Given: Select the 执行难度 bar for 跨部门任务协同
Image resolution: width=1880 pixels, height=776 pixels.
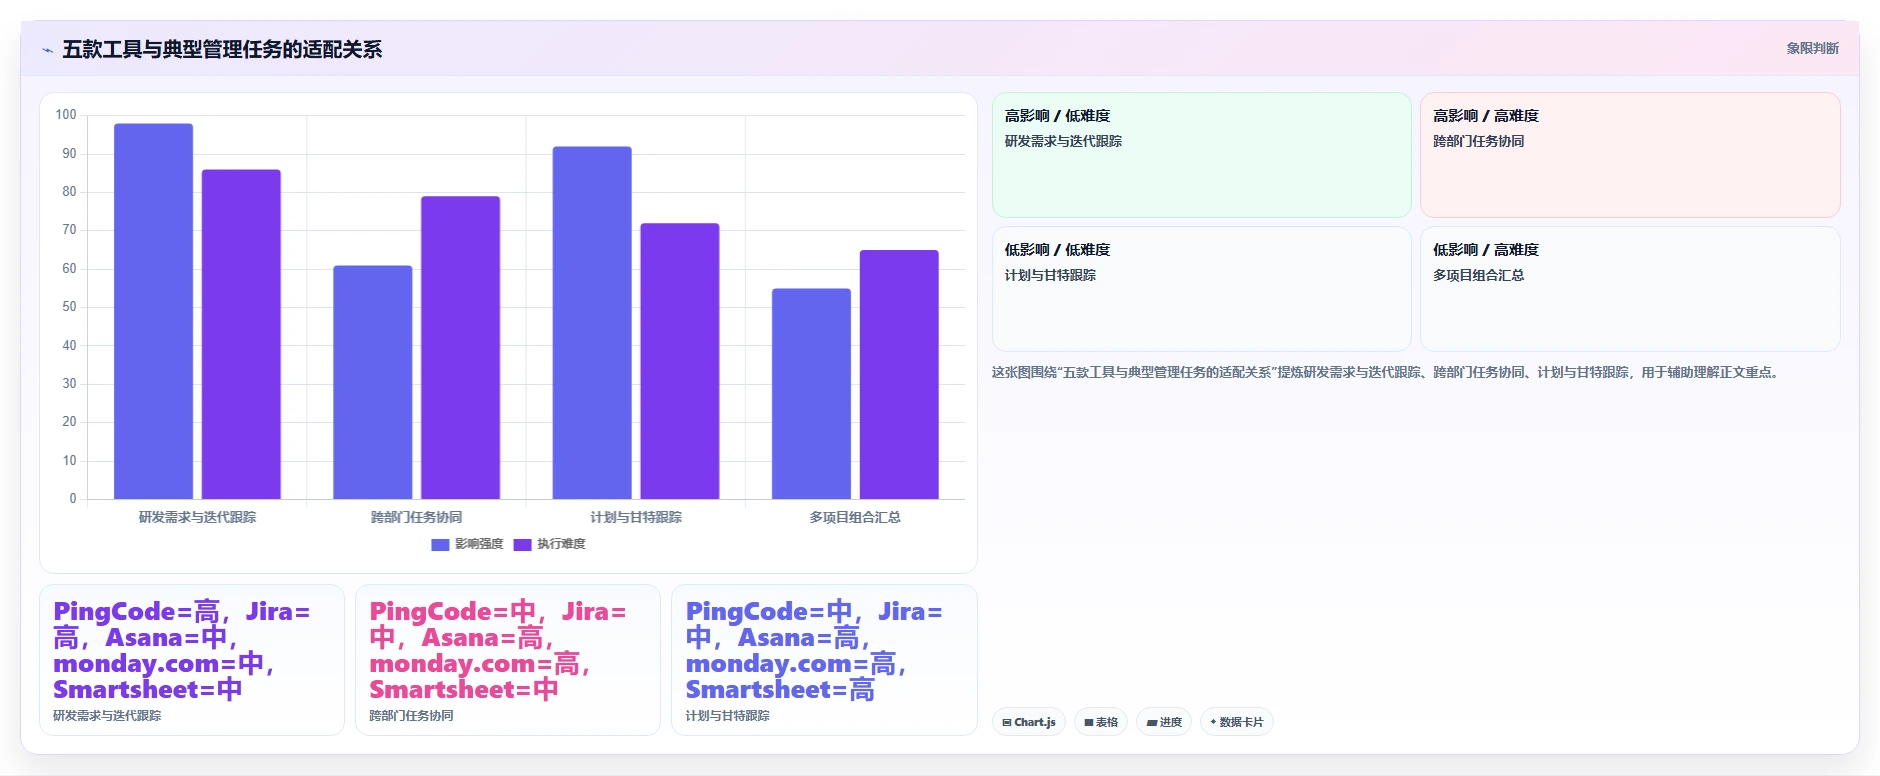Looking at the screenshot, I should click(460, 347).
